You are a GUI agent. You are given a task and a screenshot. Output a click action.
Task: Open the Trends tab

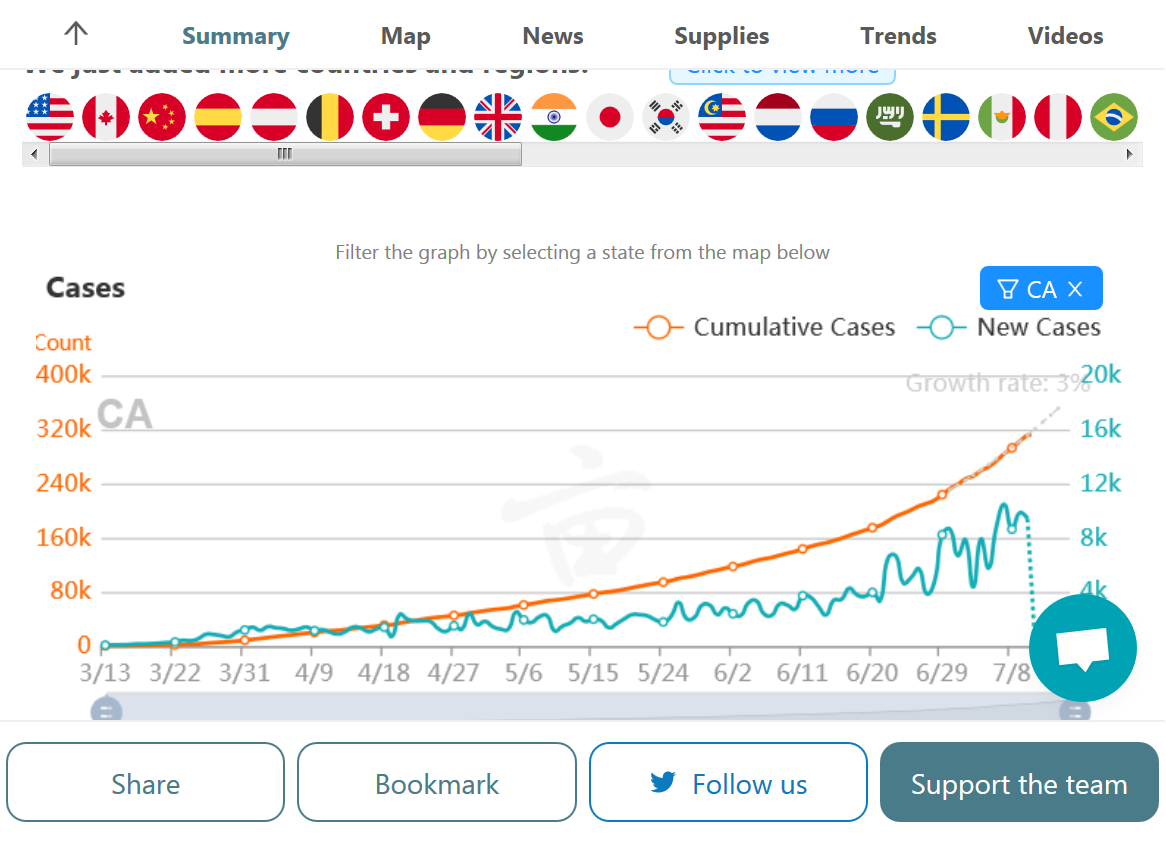click(898, 36)
